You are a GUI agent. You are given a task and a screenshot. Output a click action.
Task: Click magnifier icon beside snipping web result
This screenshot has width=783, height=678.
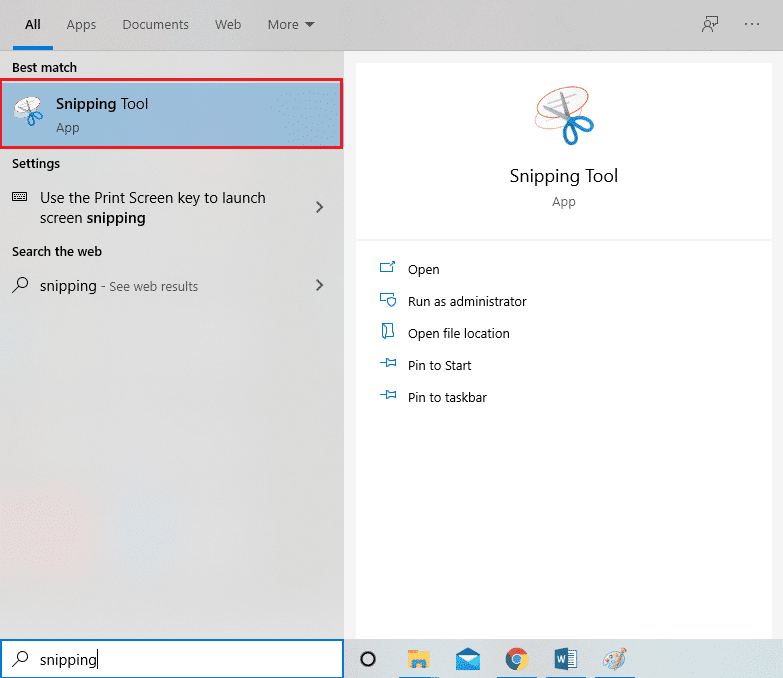point(20,285)
